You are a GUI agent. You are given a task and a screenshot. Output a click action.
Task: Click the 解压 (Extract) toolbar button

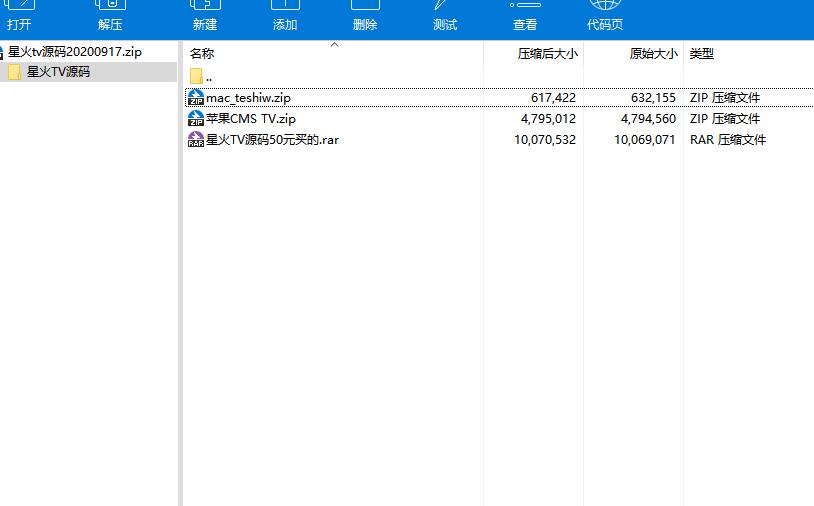coord(110,16)
